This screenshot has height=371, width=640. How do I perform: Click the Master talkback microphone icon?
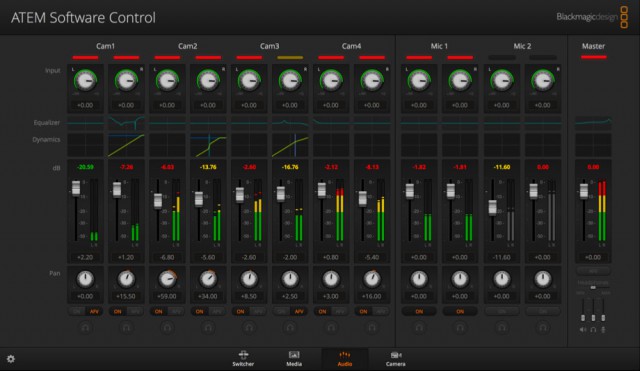(603, 330)
